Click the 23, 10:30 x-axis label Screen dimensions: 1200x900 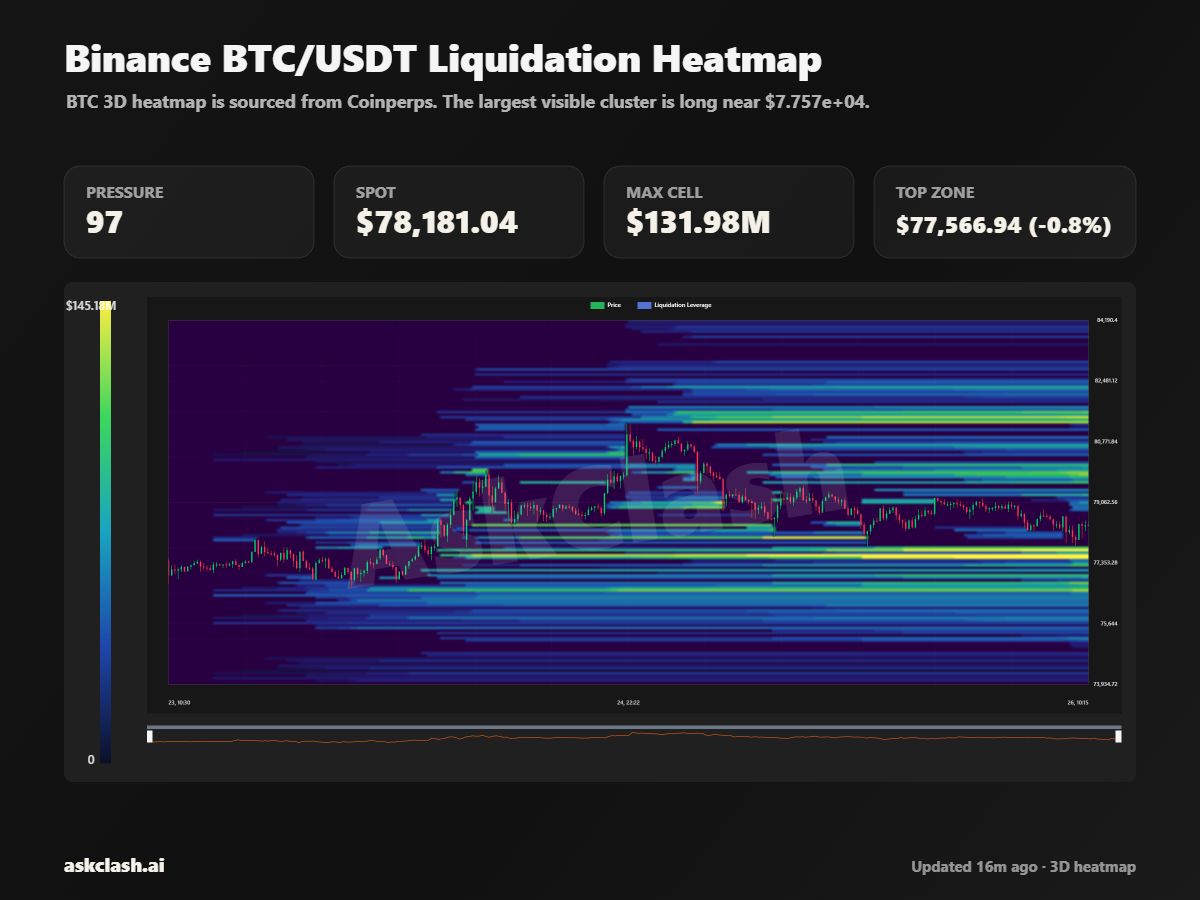[x=179, y=703]
